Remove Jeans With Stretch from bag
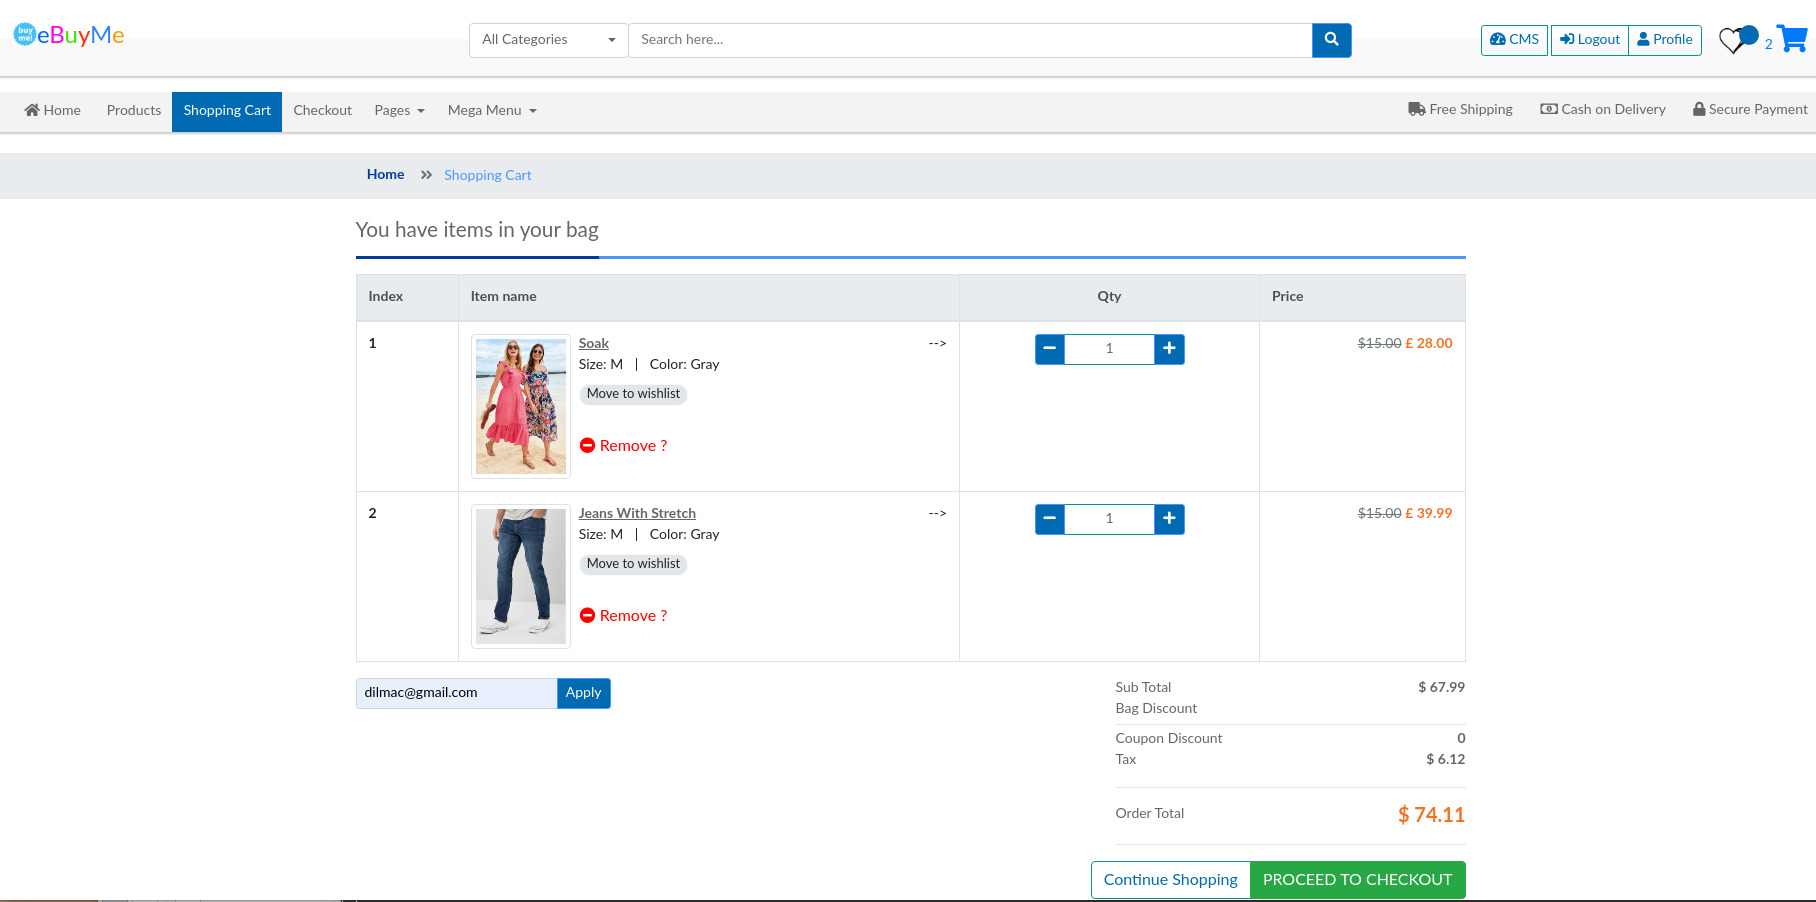This screenshot has height=902, width=1816. click(624, 616)
